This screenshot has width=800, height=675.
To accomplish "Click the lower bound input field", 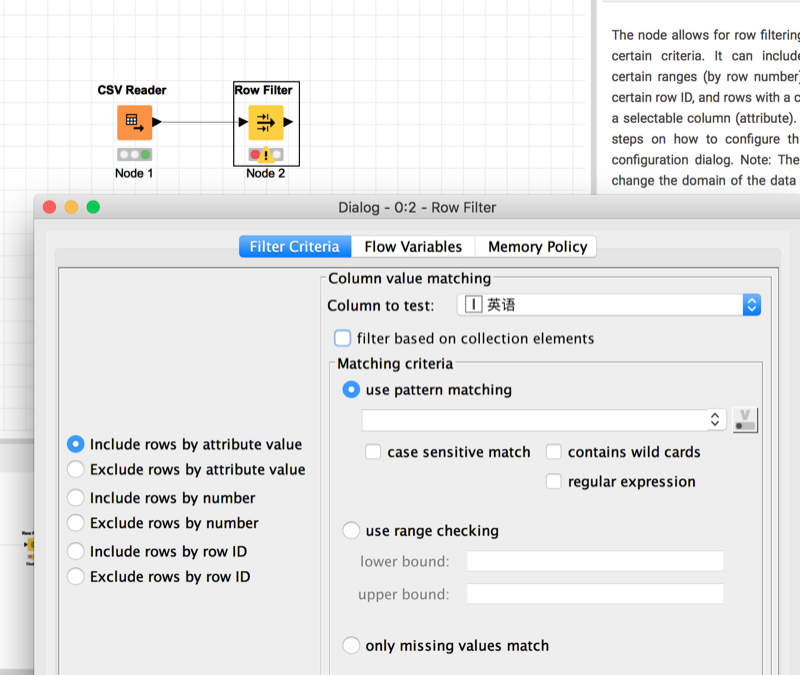I will pos(595,561).
